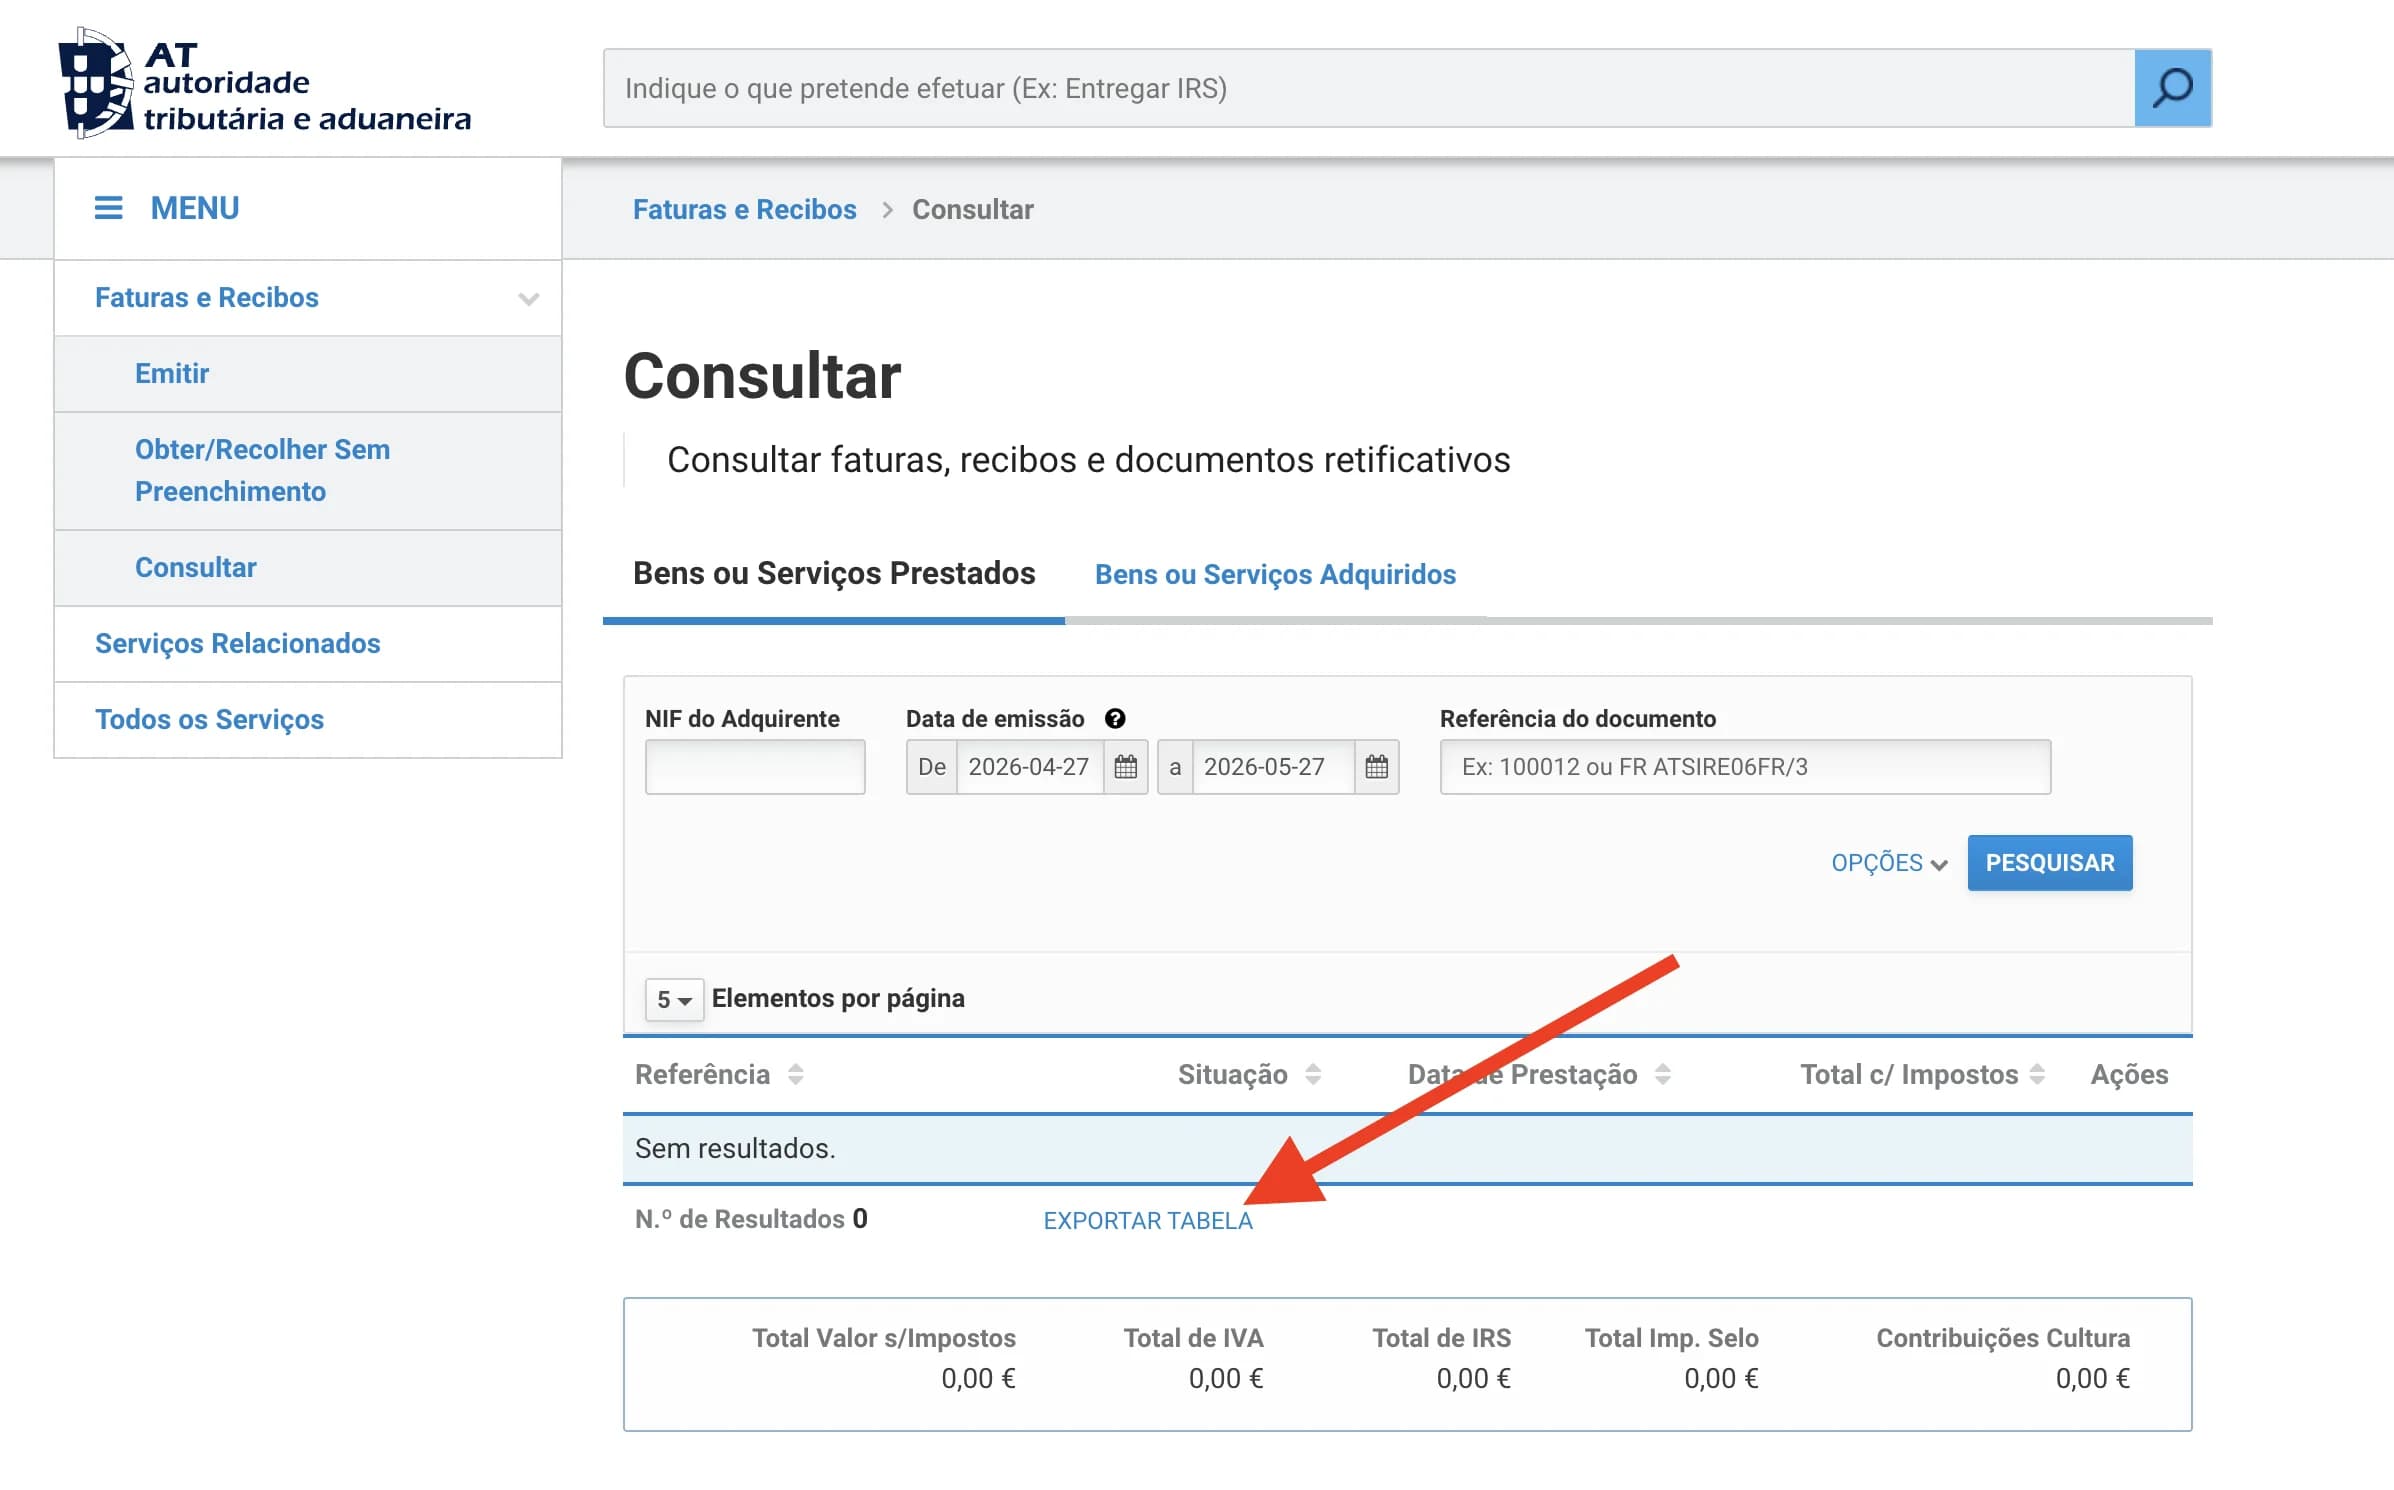Image resolution: width=2394 pixels, height=1490 pixels.
Task: Click the EXPORTAR TABELA link
Action: 1148,1220
